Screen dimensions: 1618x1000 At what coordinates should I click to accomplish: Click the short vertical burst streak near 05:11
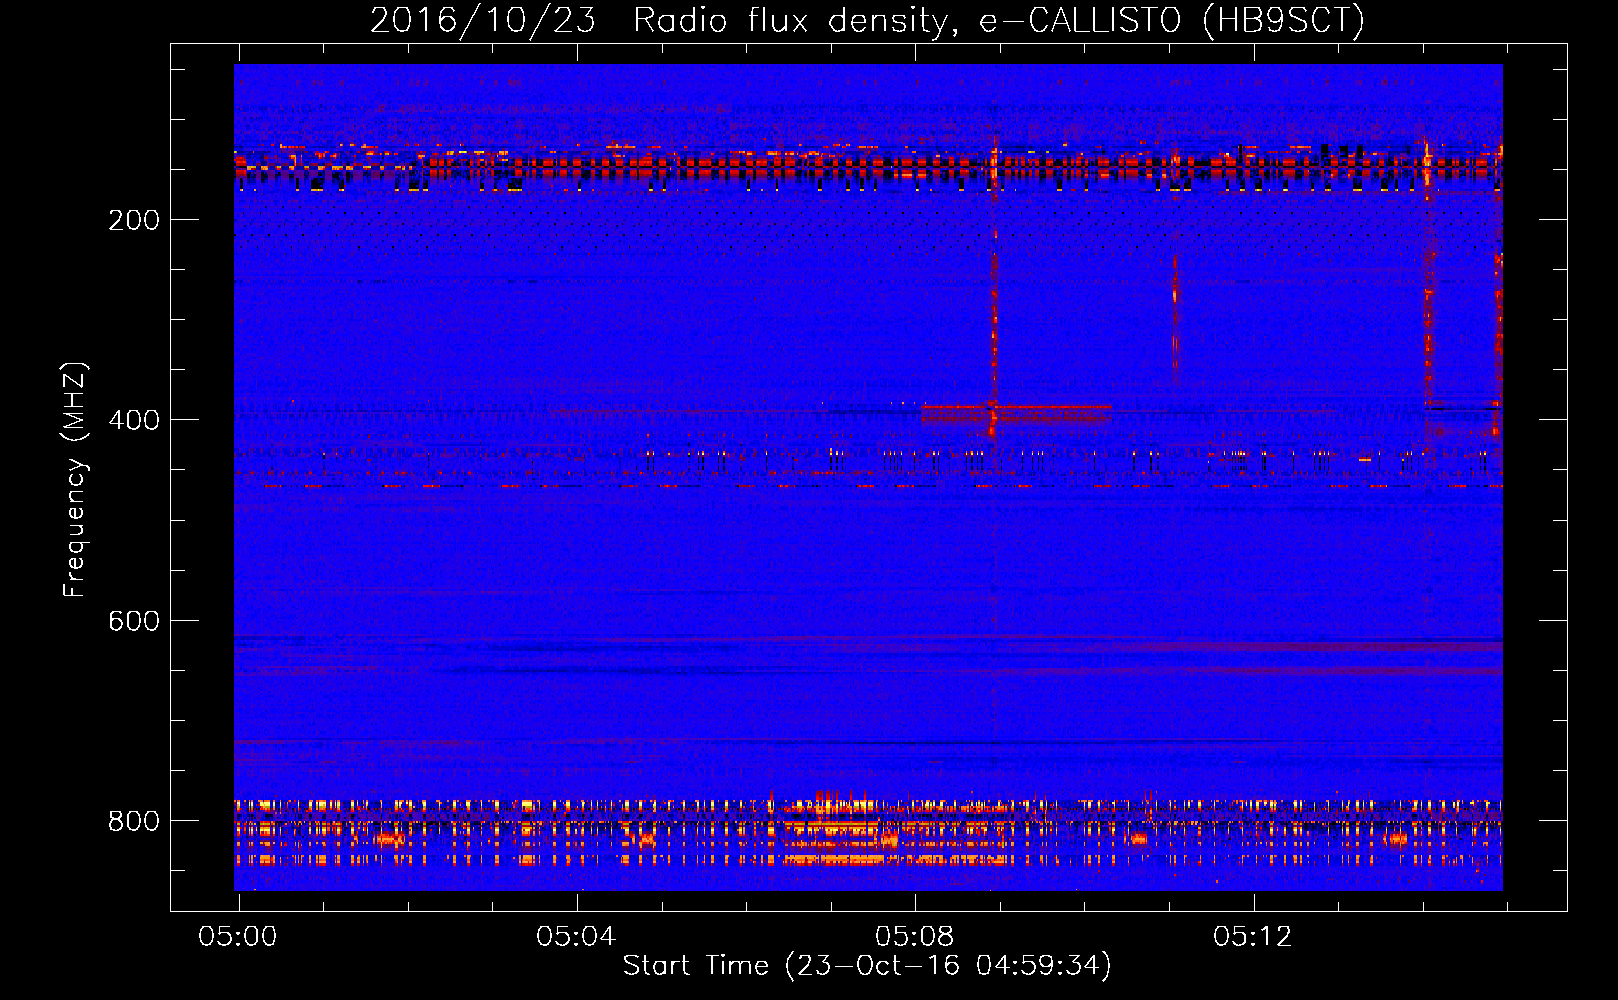1175,310
